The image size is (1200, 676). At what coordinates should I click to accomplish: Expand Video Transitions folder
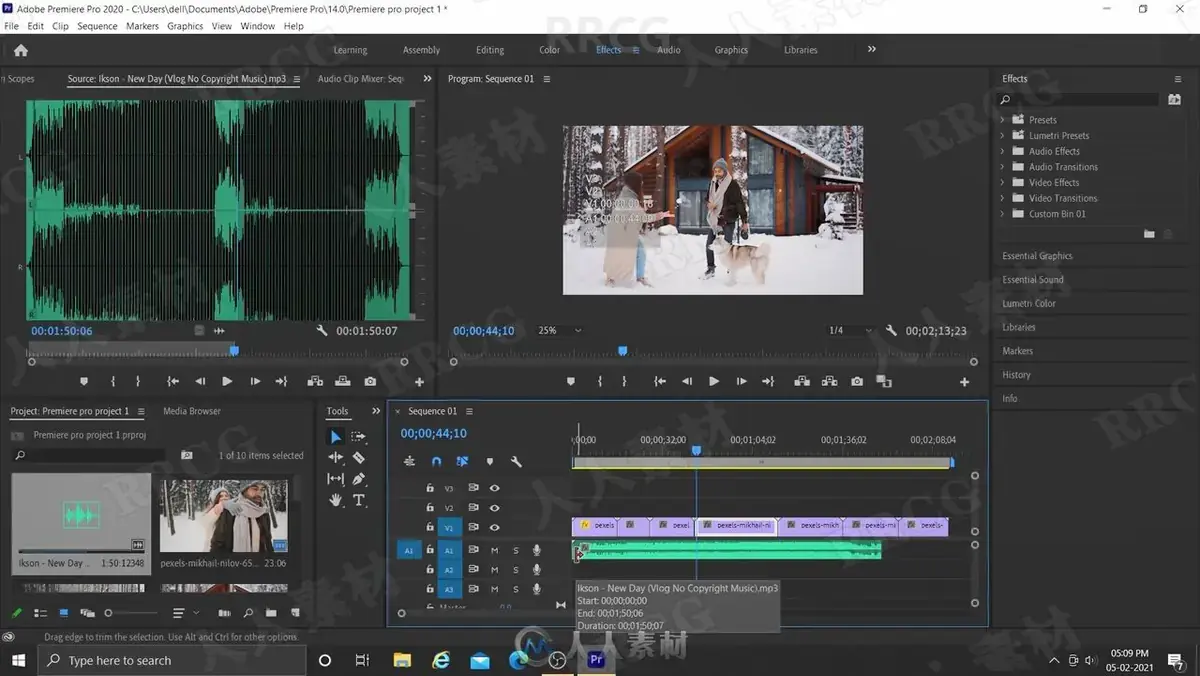coord(1003,198)
